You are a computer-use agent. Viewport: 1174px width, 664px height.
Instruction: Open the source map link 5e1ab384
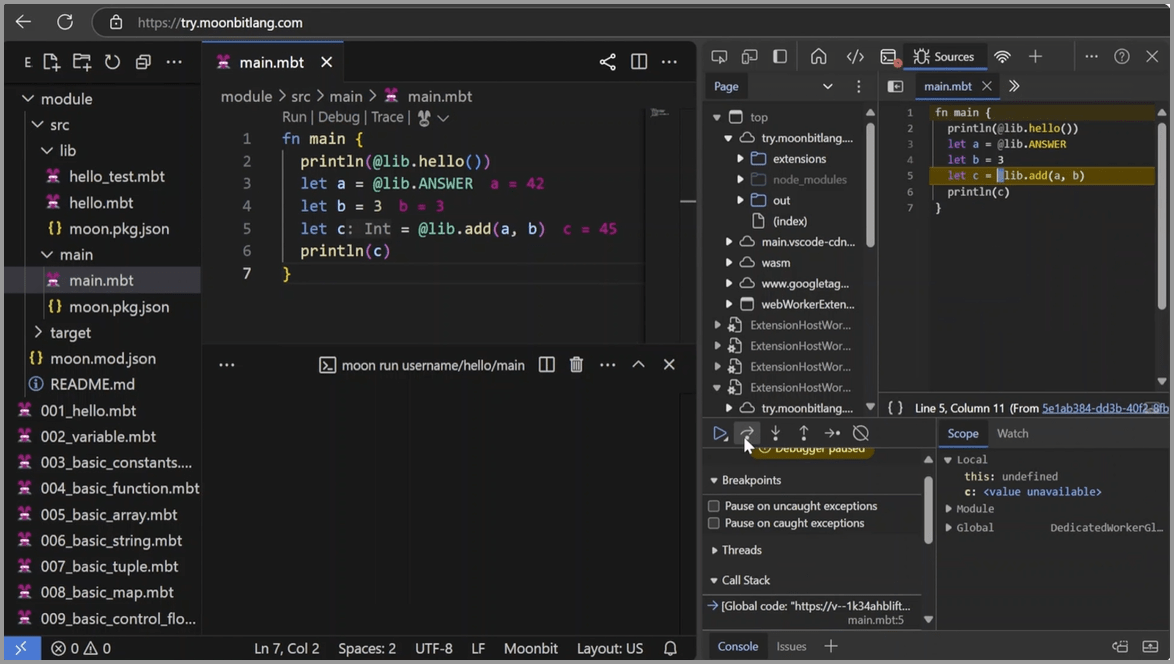click(x=1105, y=408)
